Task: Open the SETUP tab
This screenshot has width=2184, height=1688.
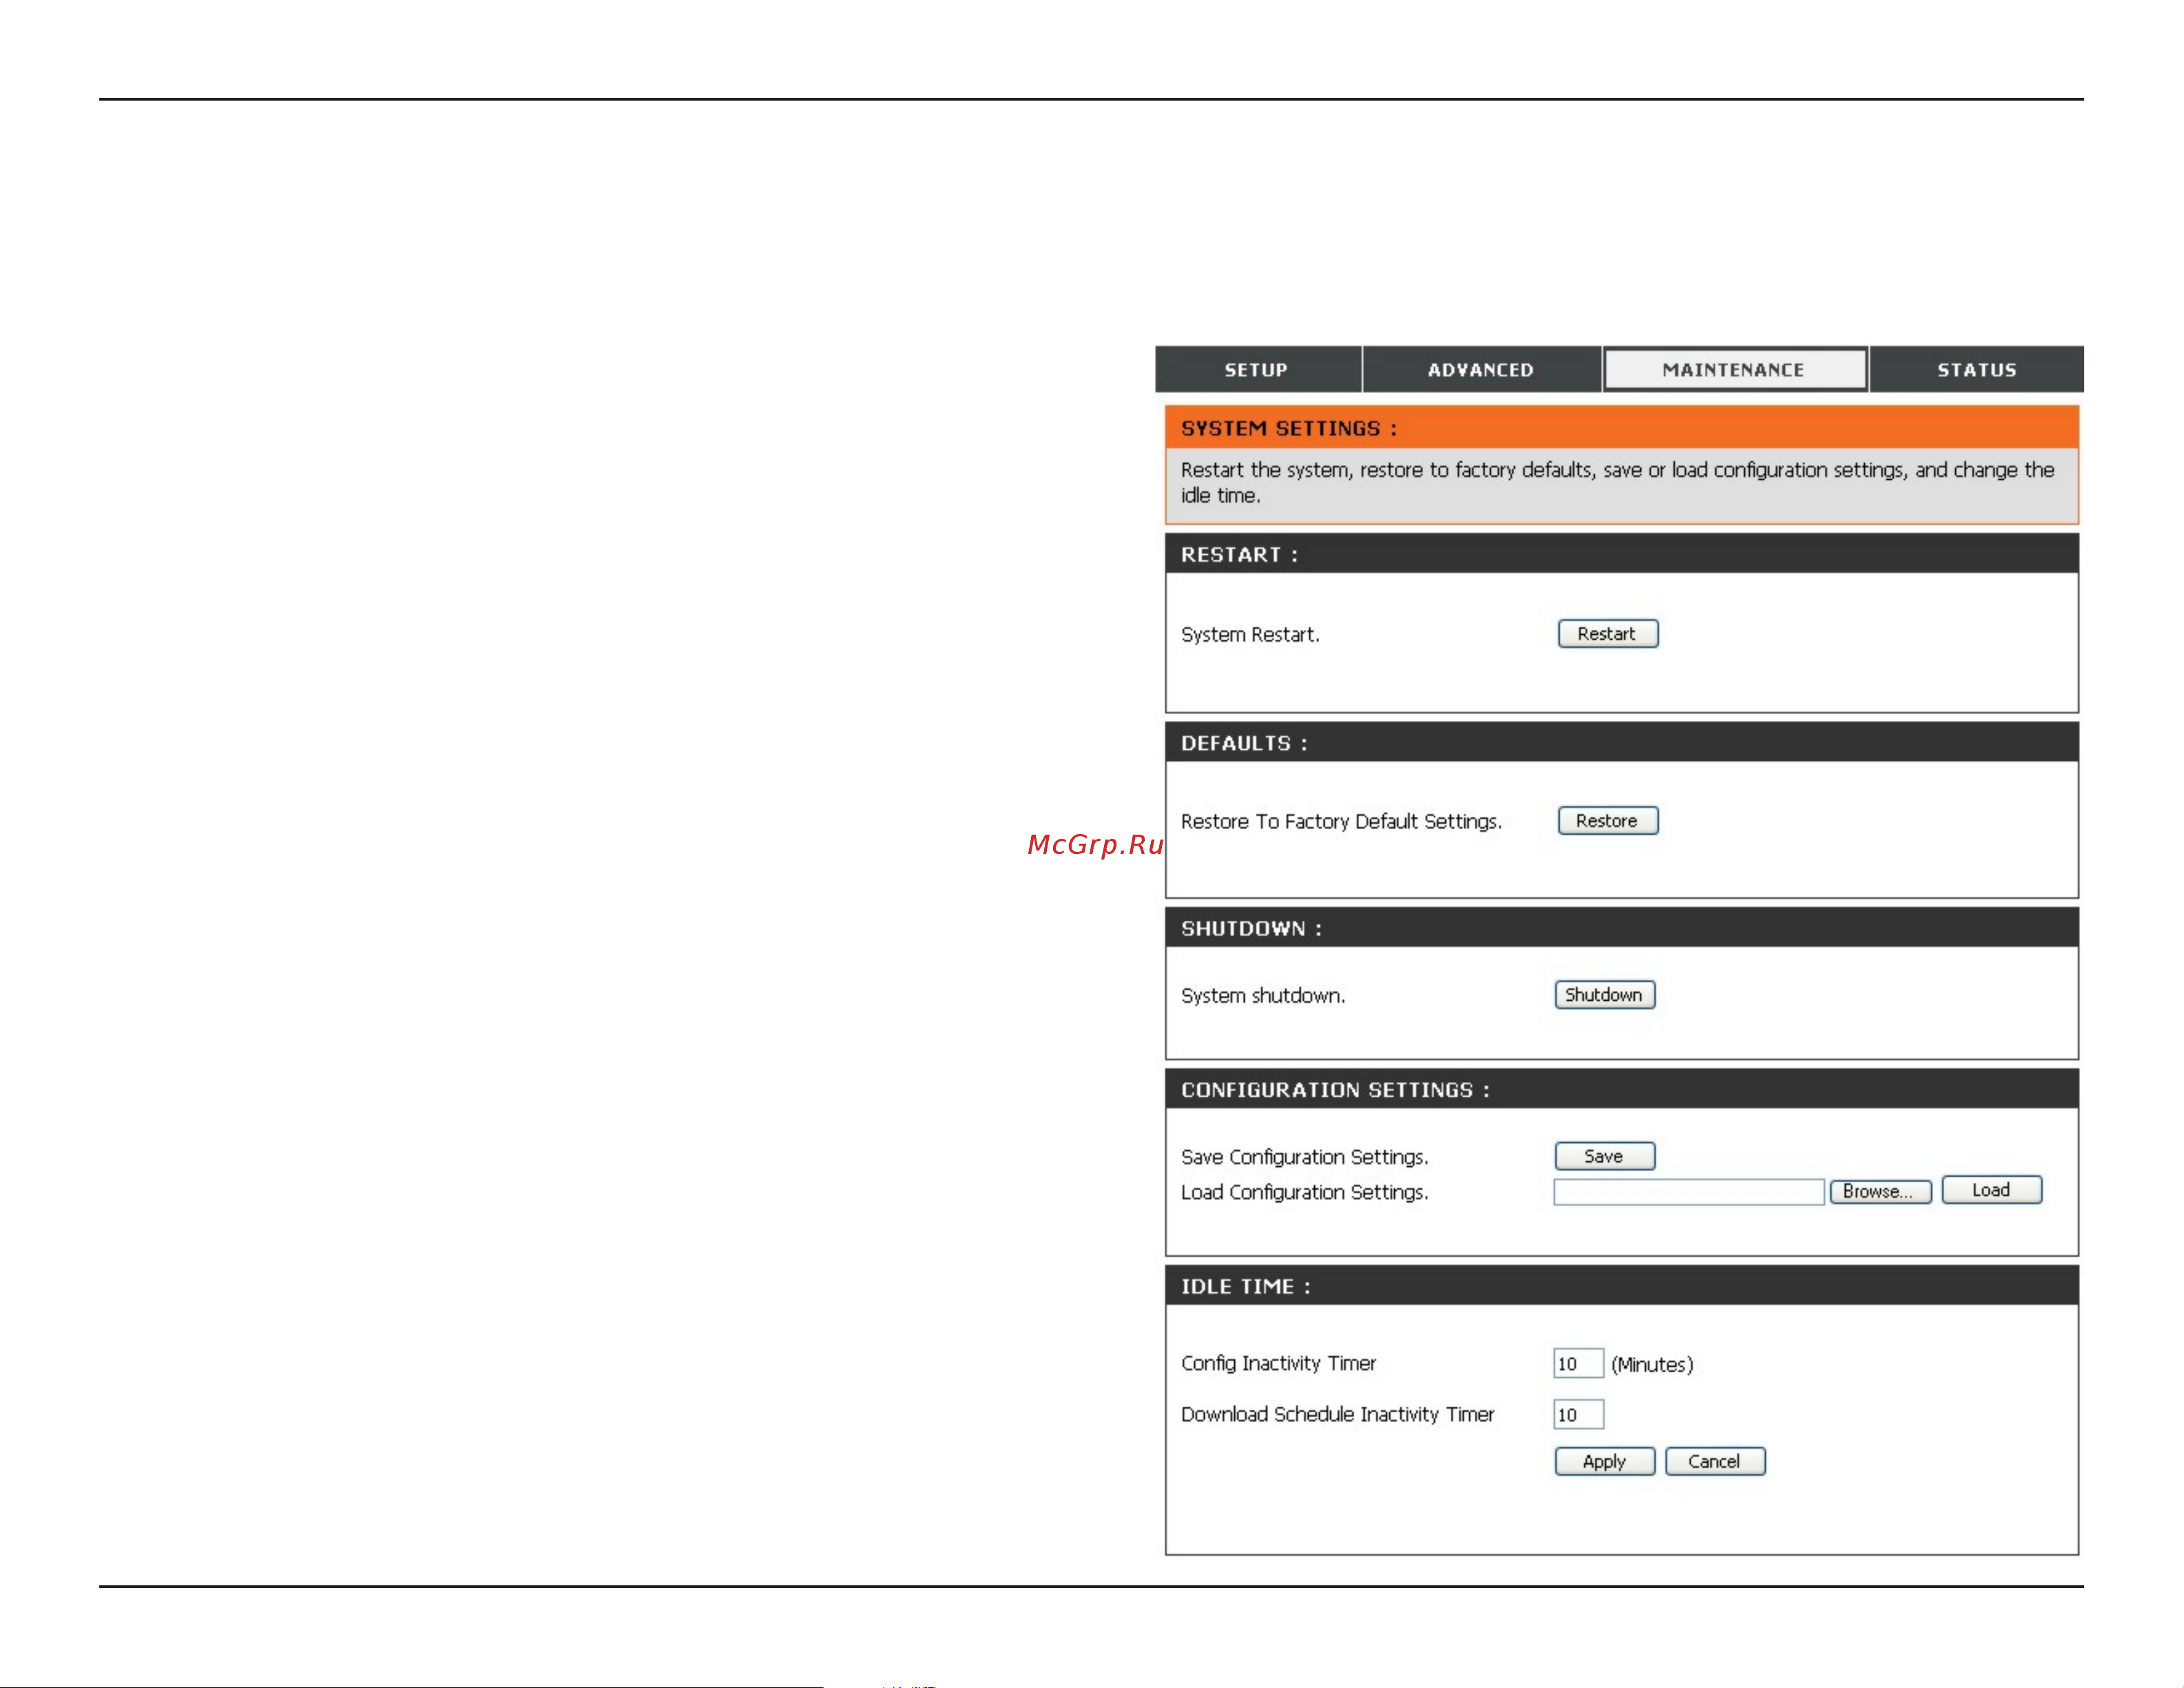Action: [1257, 369]
